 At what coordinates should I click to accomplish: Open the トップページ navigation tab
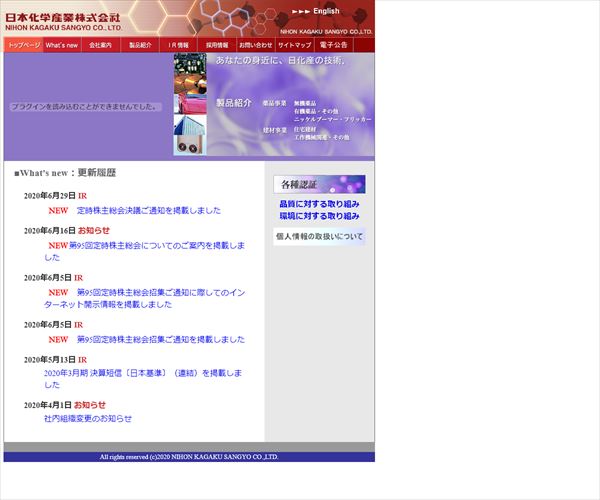pos(23,45)
